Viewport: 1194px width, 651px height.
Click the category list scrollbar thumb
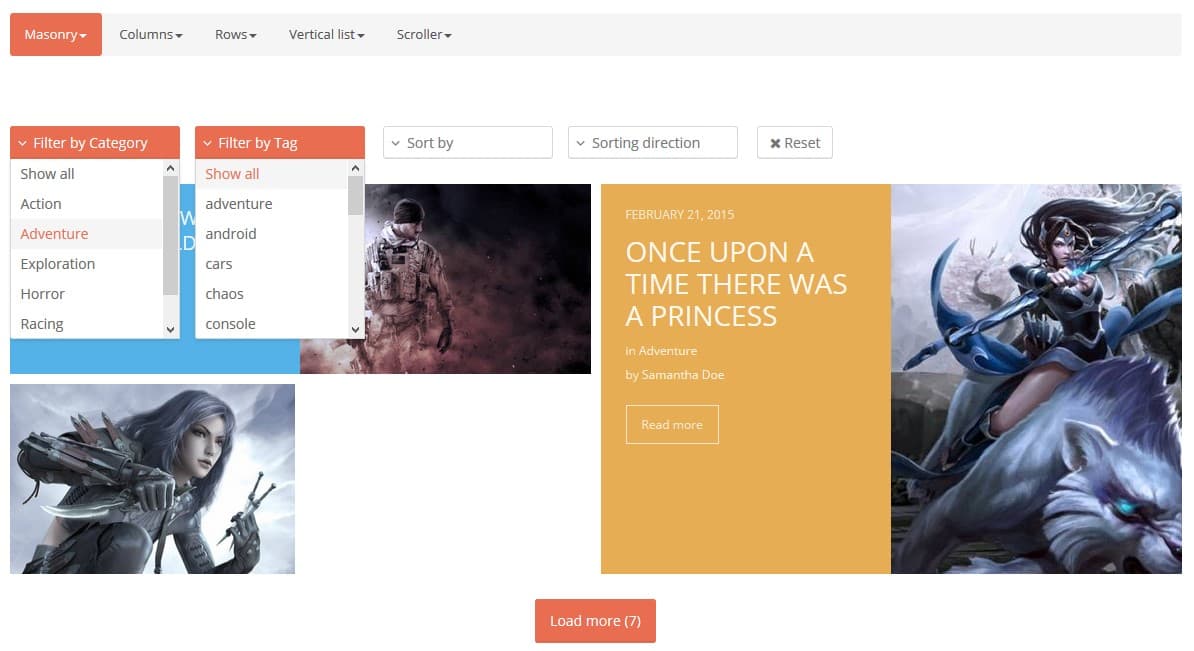point(171,235)
